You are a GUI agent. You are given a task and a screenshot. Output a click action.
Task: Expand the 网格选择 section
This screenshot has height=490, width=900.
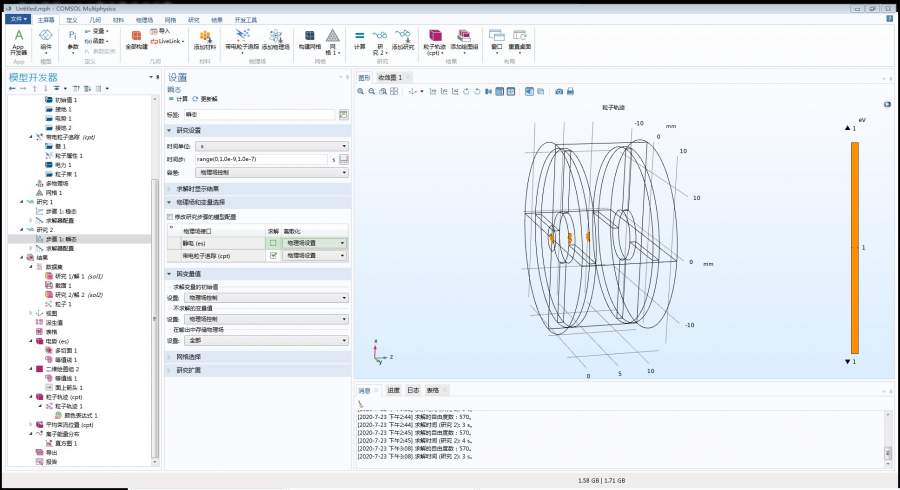click(190, 356)
